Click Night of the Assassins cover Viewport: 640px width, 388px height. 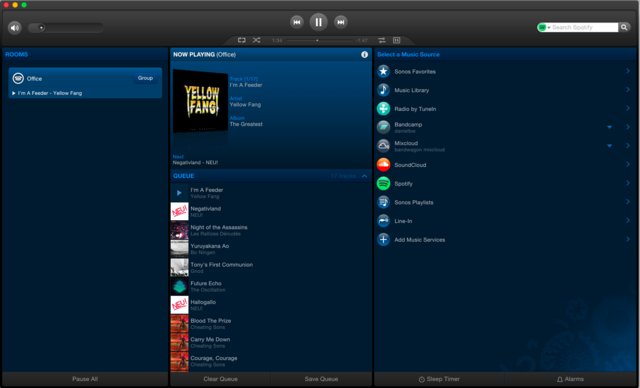[179, 230]
